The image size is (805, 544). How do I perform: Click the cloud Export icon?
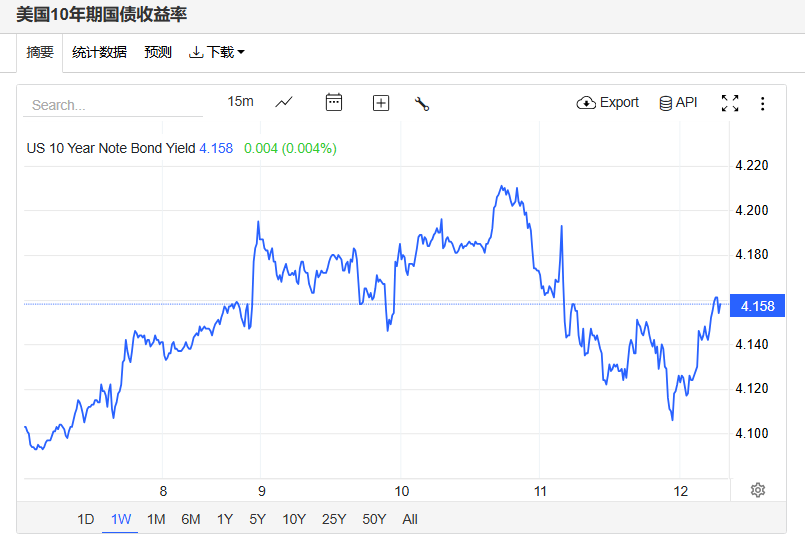[586, 103]
